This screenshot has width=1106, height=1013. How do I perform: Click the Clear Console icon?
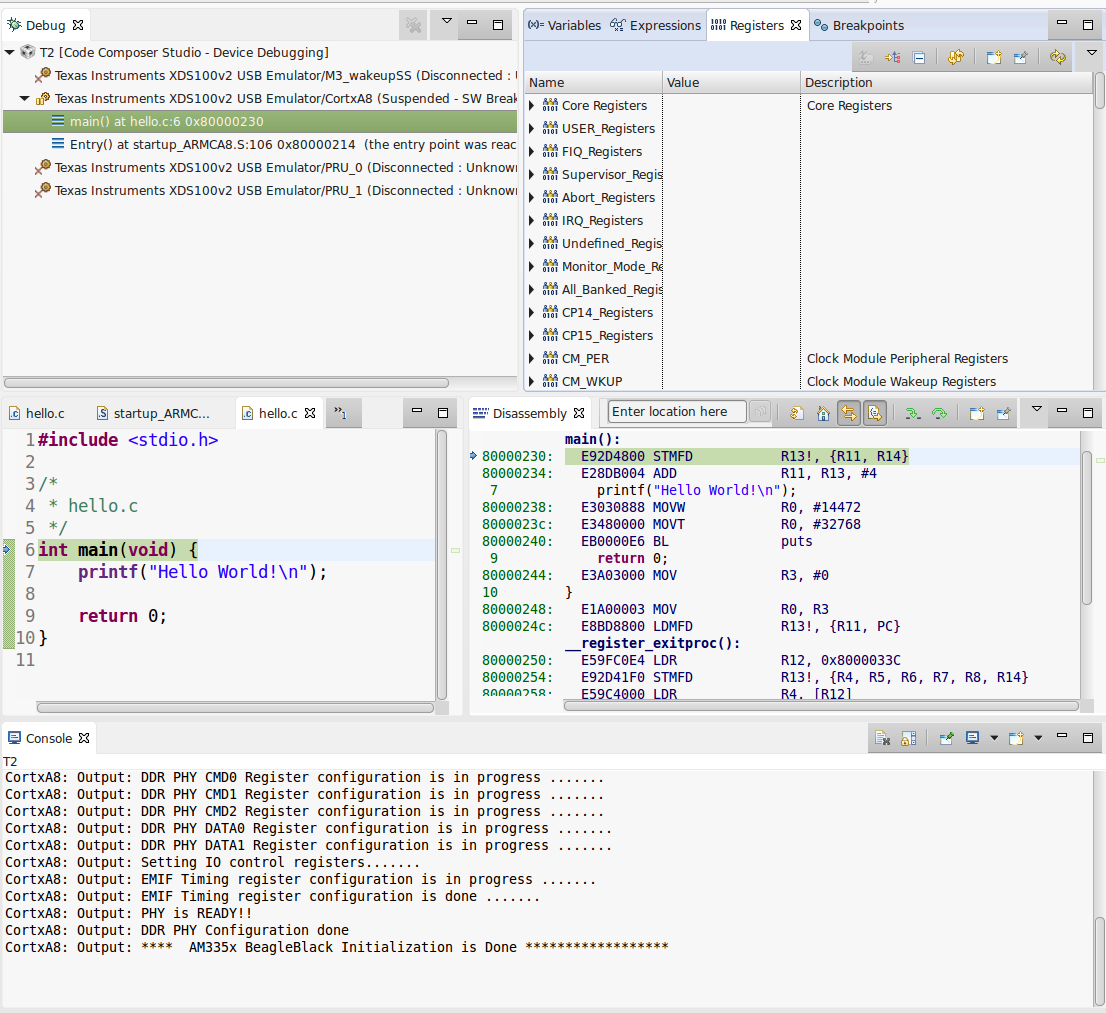[882, 738]
